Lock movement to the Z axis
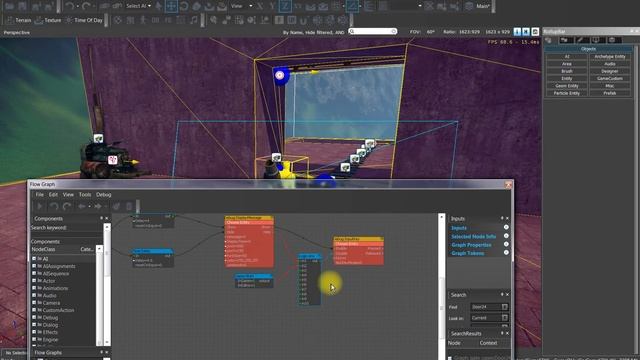Image resolution: width=640 pixels, height=360 pixels. point(284,6)
